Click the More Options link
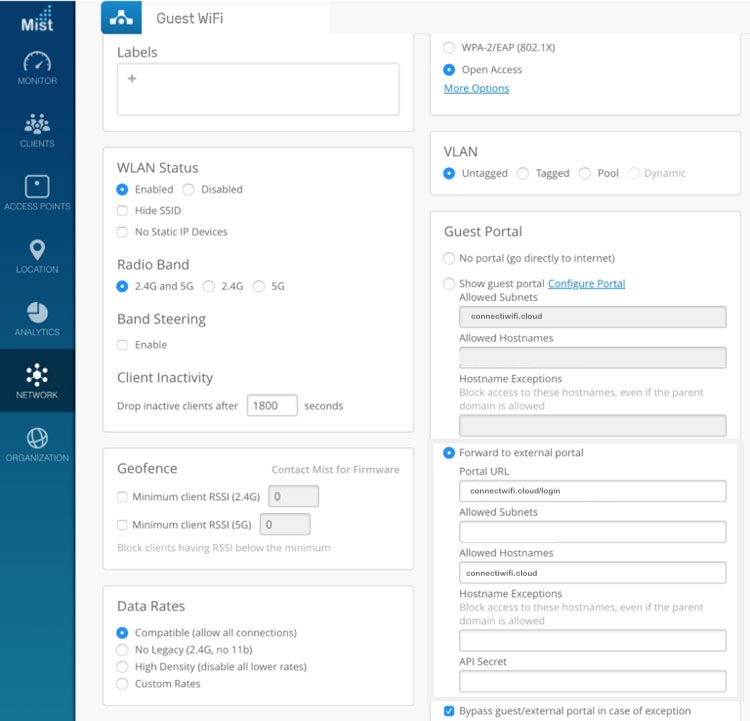This screenshot has height=721, width=750. [476, 88]
